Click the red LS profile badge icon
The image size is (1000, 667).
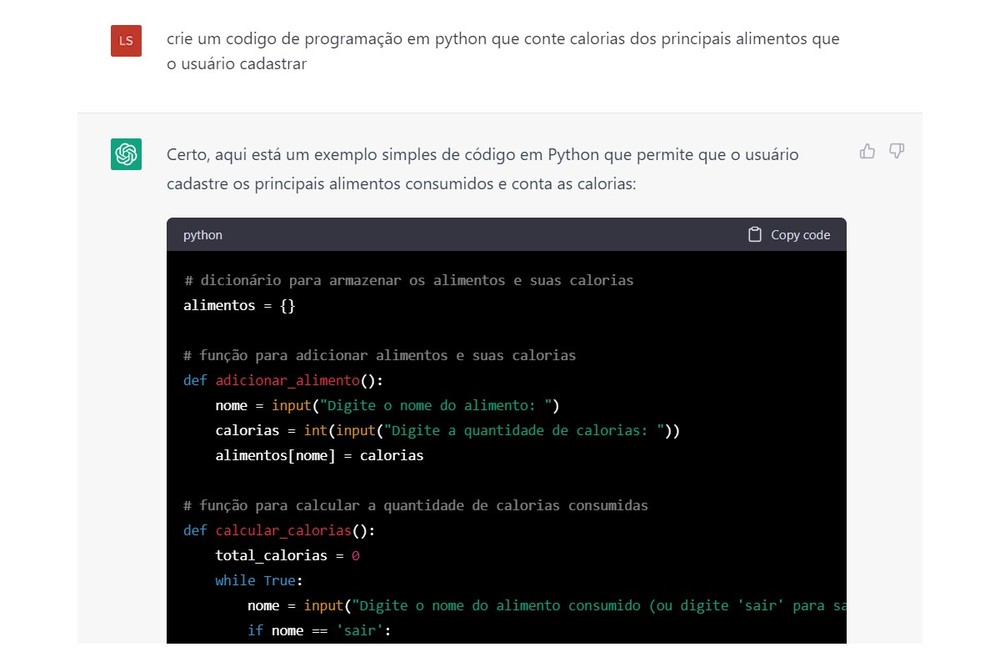tap(126, 42)
